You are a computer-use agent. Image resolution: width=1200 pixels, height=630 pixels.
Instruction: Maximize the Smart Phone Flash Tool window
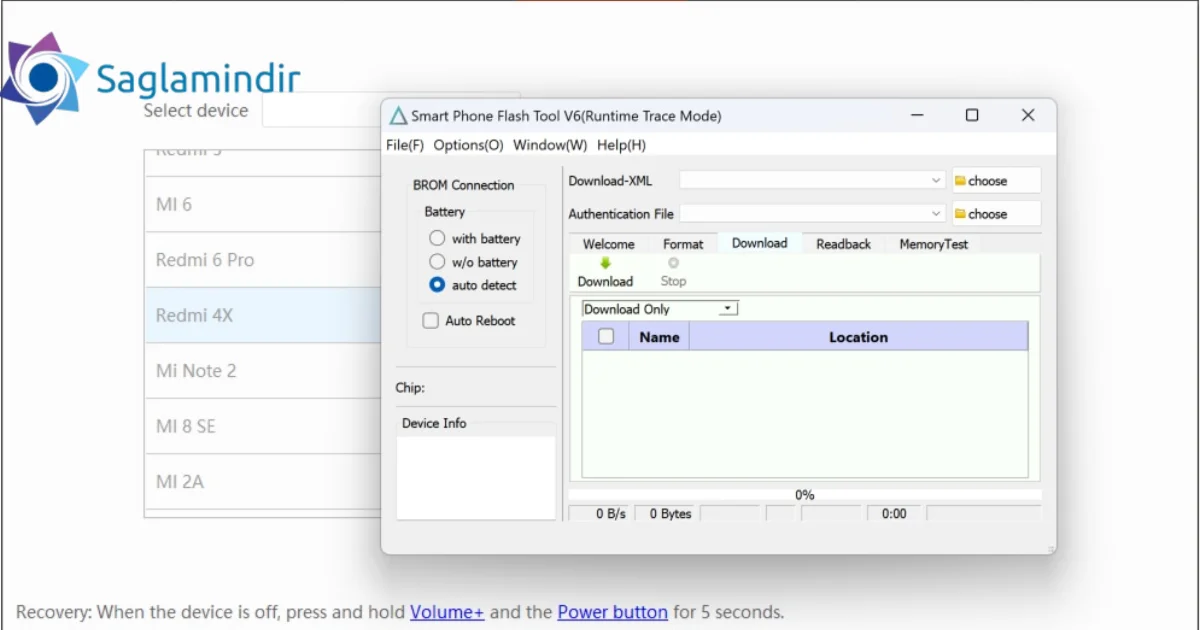[x=972, y=116]
